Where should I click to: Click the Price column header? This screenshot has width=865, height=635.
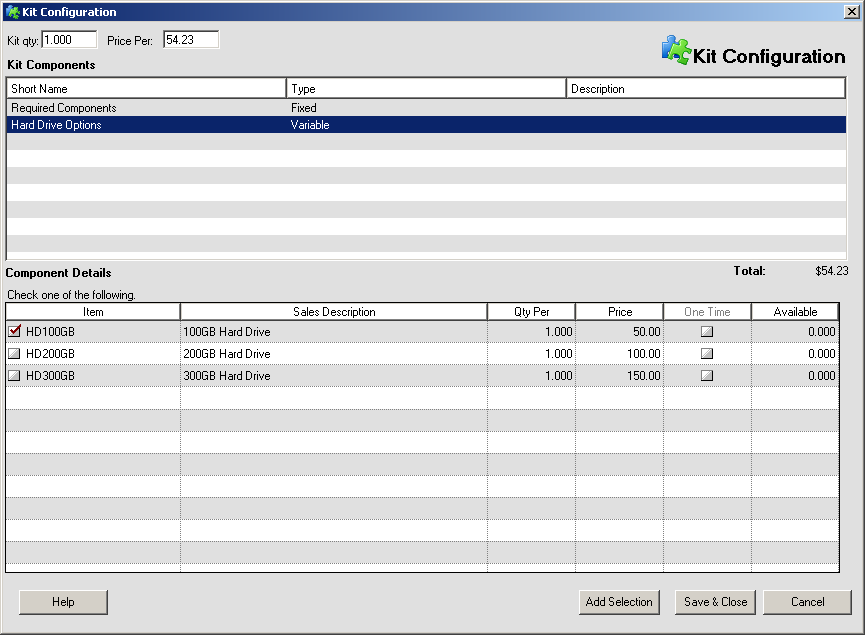(619, 312)
